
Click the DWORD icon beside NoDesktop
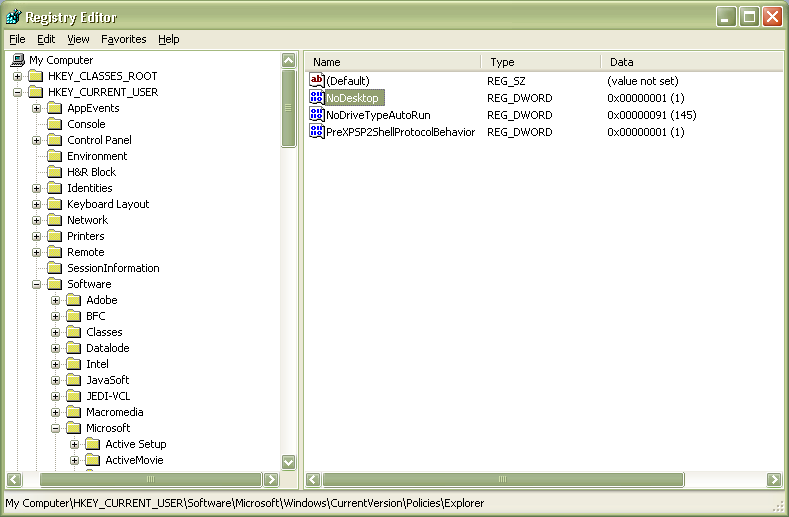click(317, 98)
